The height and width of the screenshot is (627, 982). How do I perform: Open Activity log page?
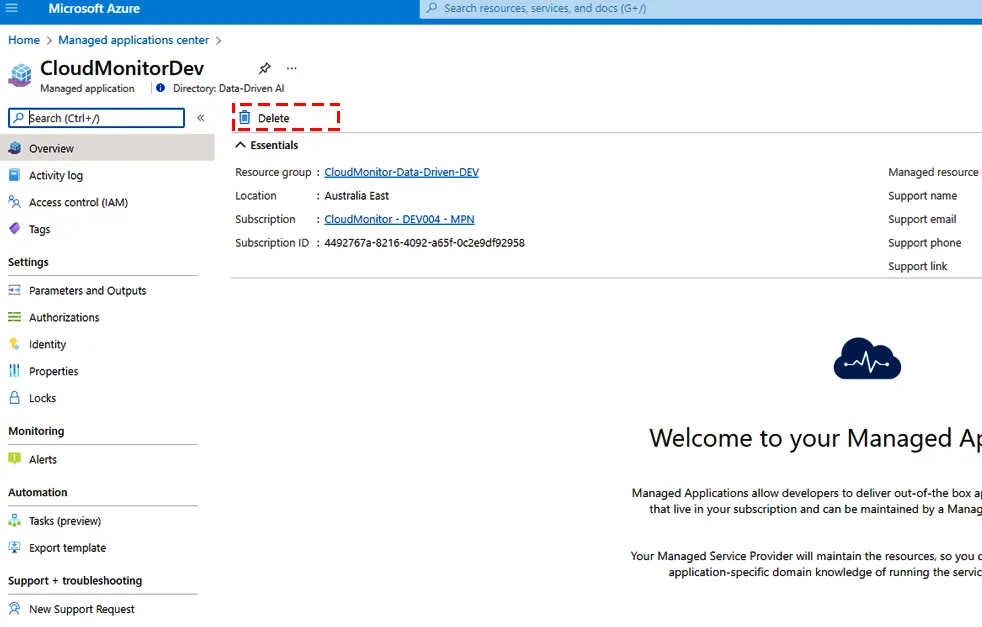[x=56, y=175]
